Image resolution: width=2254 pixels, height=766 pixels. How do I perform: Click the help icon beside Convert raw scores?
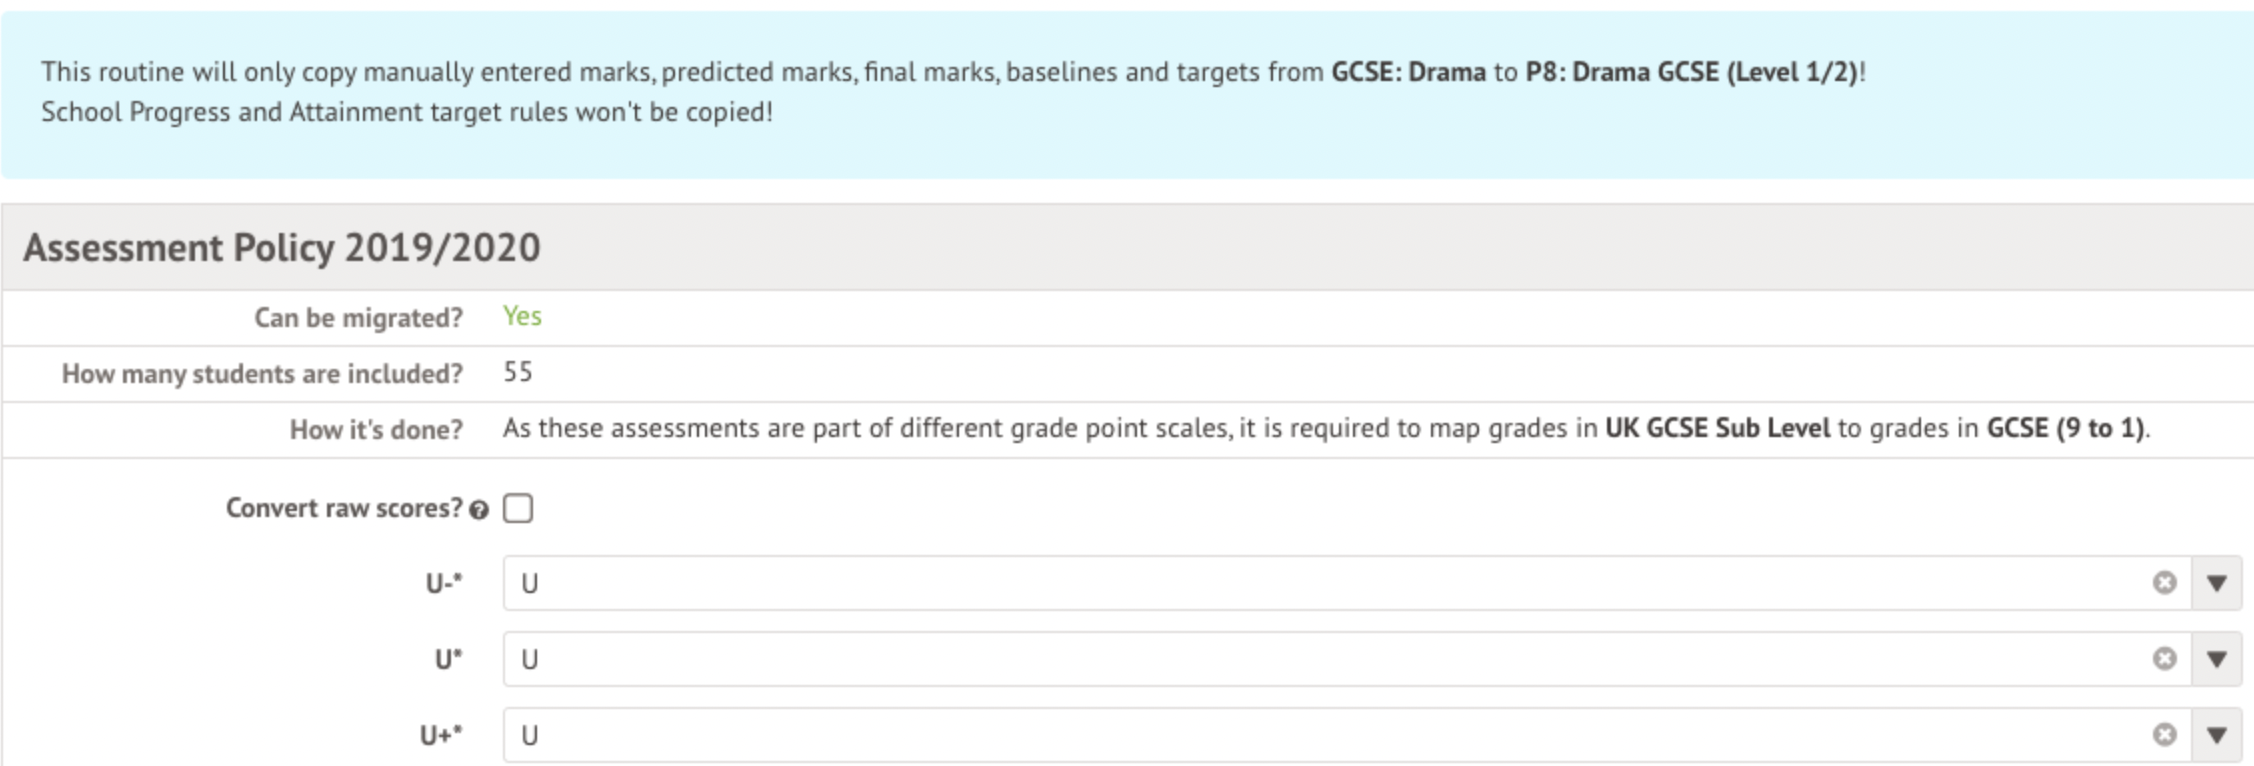tap(479, 511)
